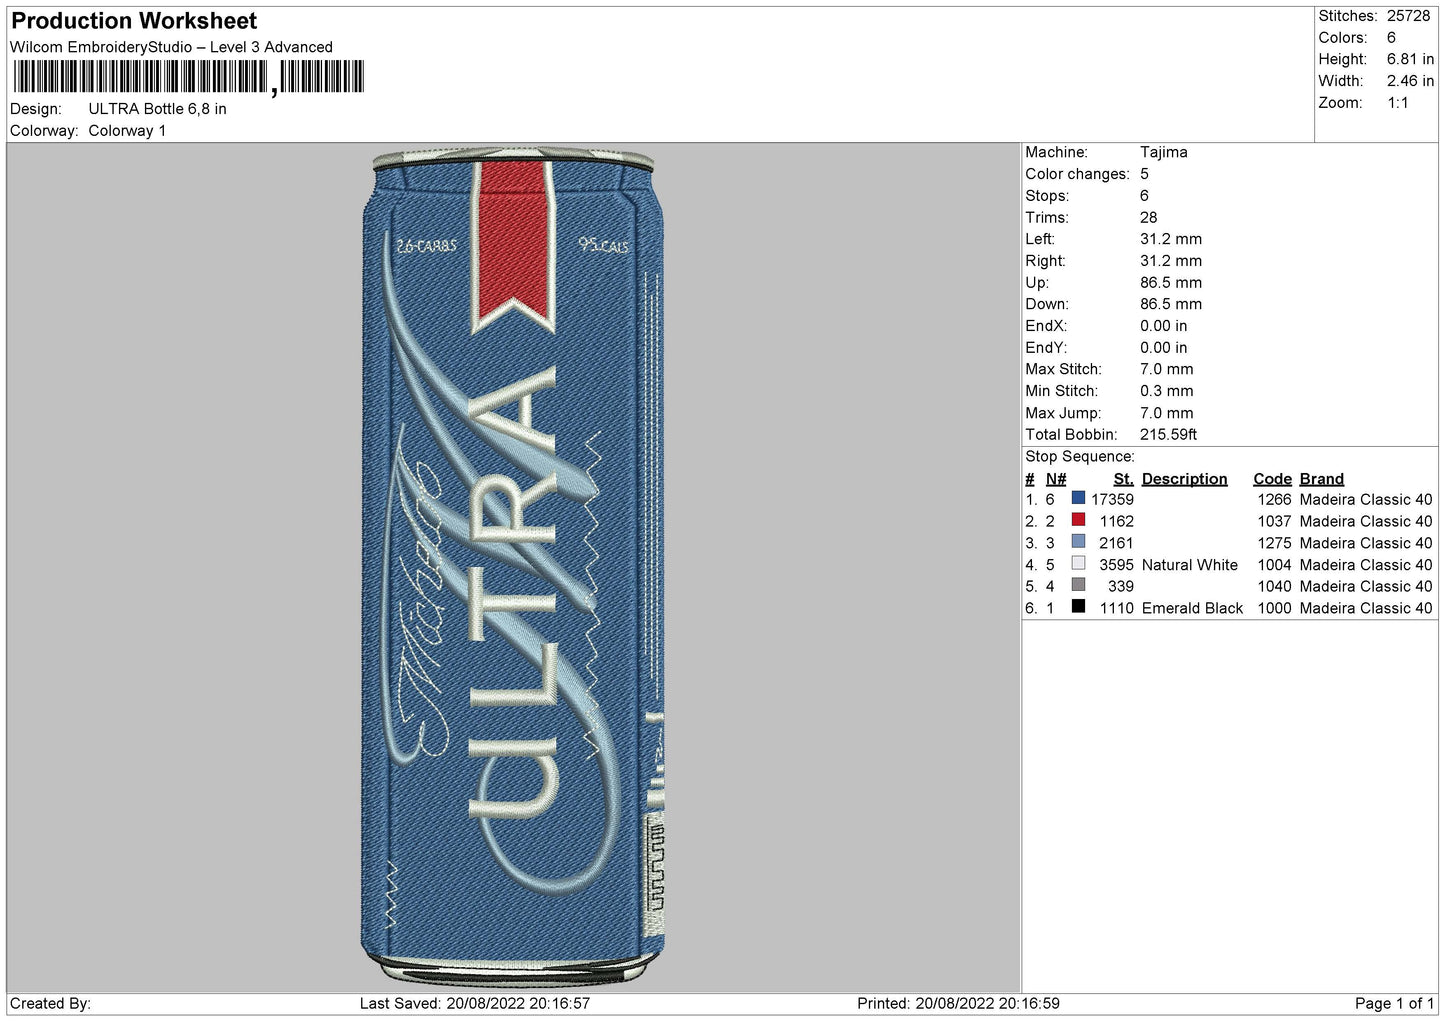Click the Max Jump label
Image resolution: width=1445 pixels, height=1021 pixels.
1063,413
